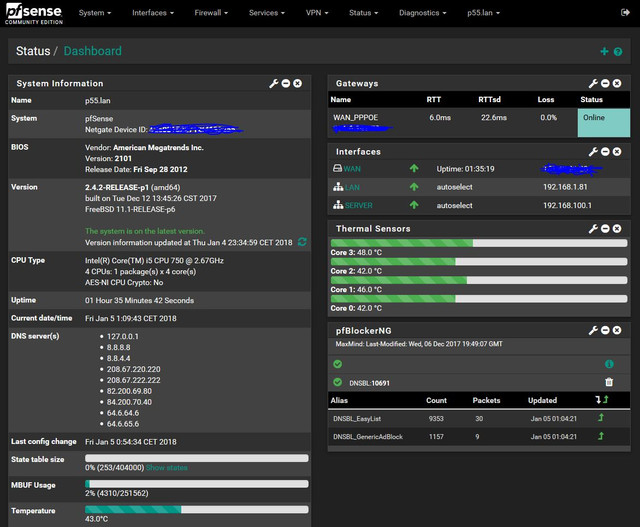
Task: Click the sort arrows in pfBlockerNG table header
Action: tap(602, 400)
